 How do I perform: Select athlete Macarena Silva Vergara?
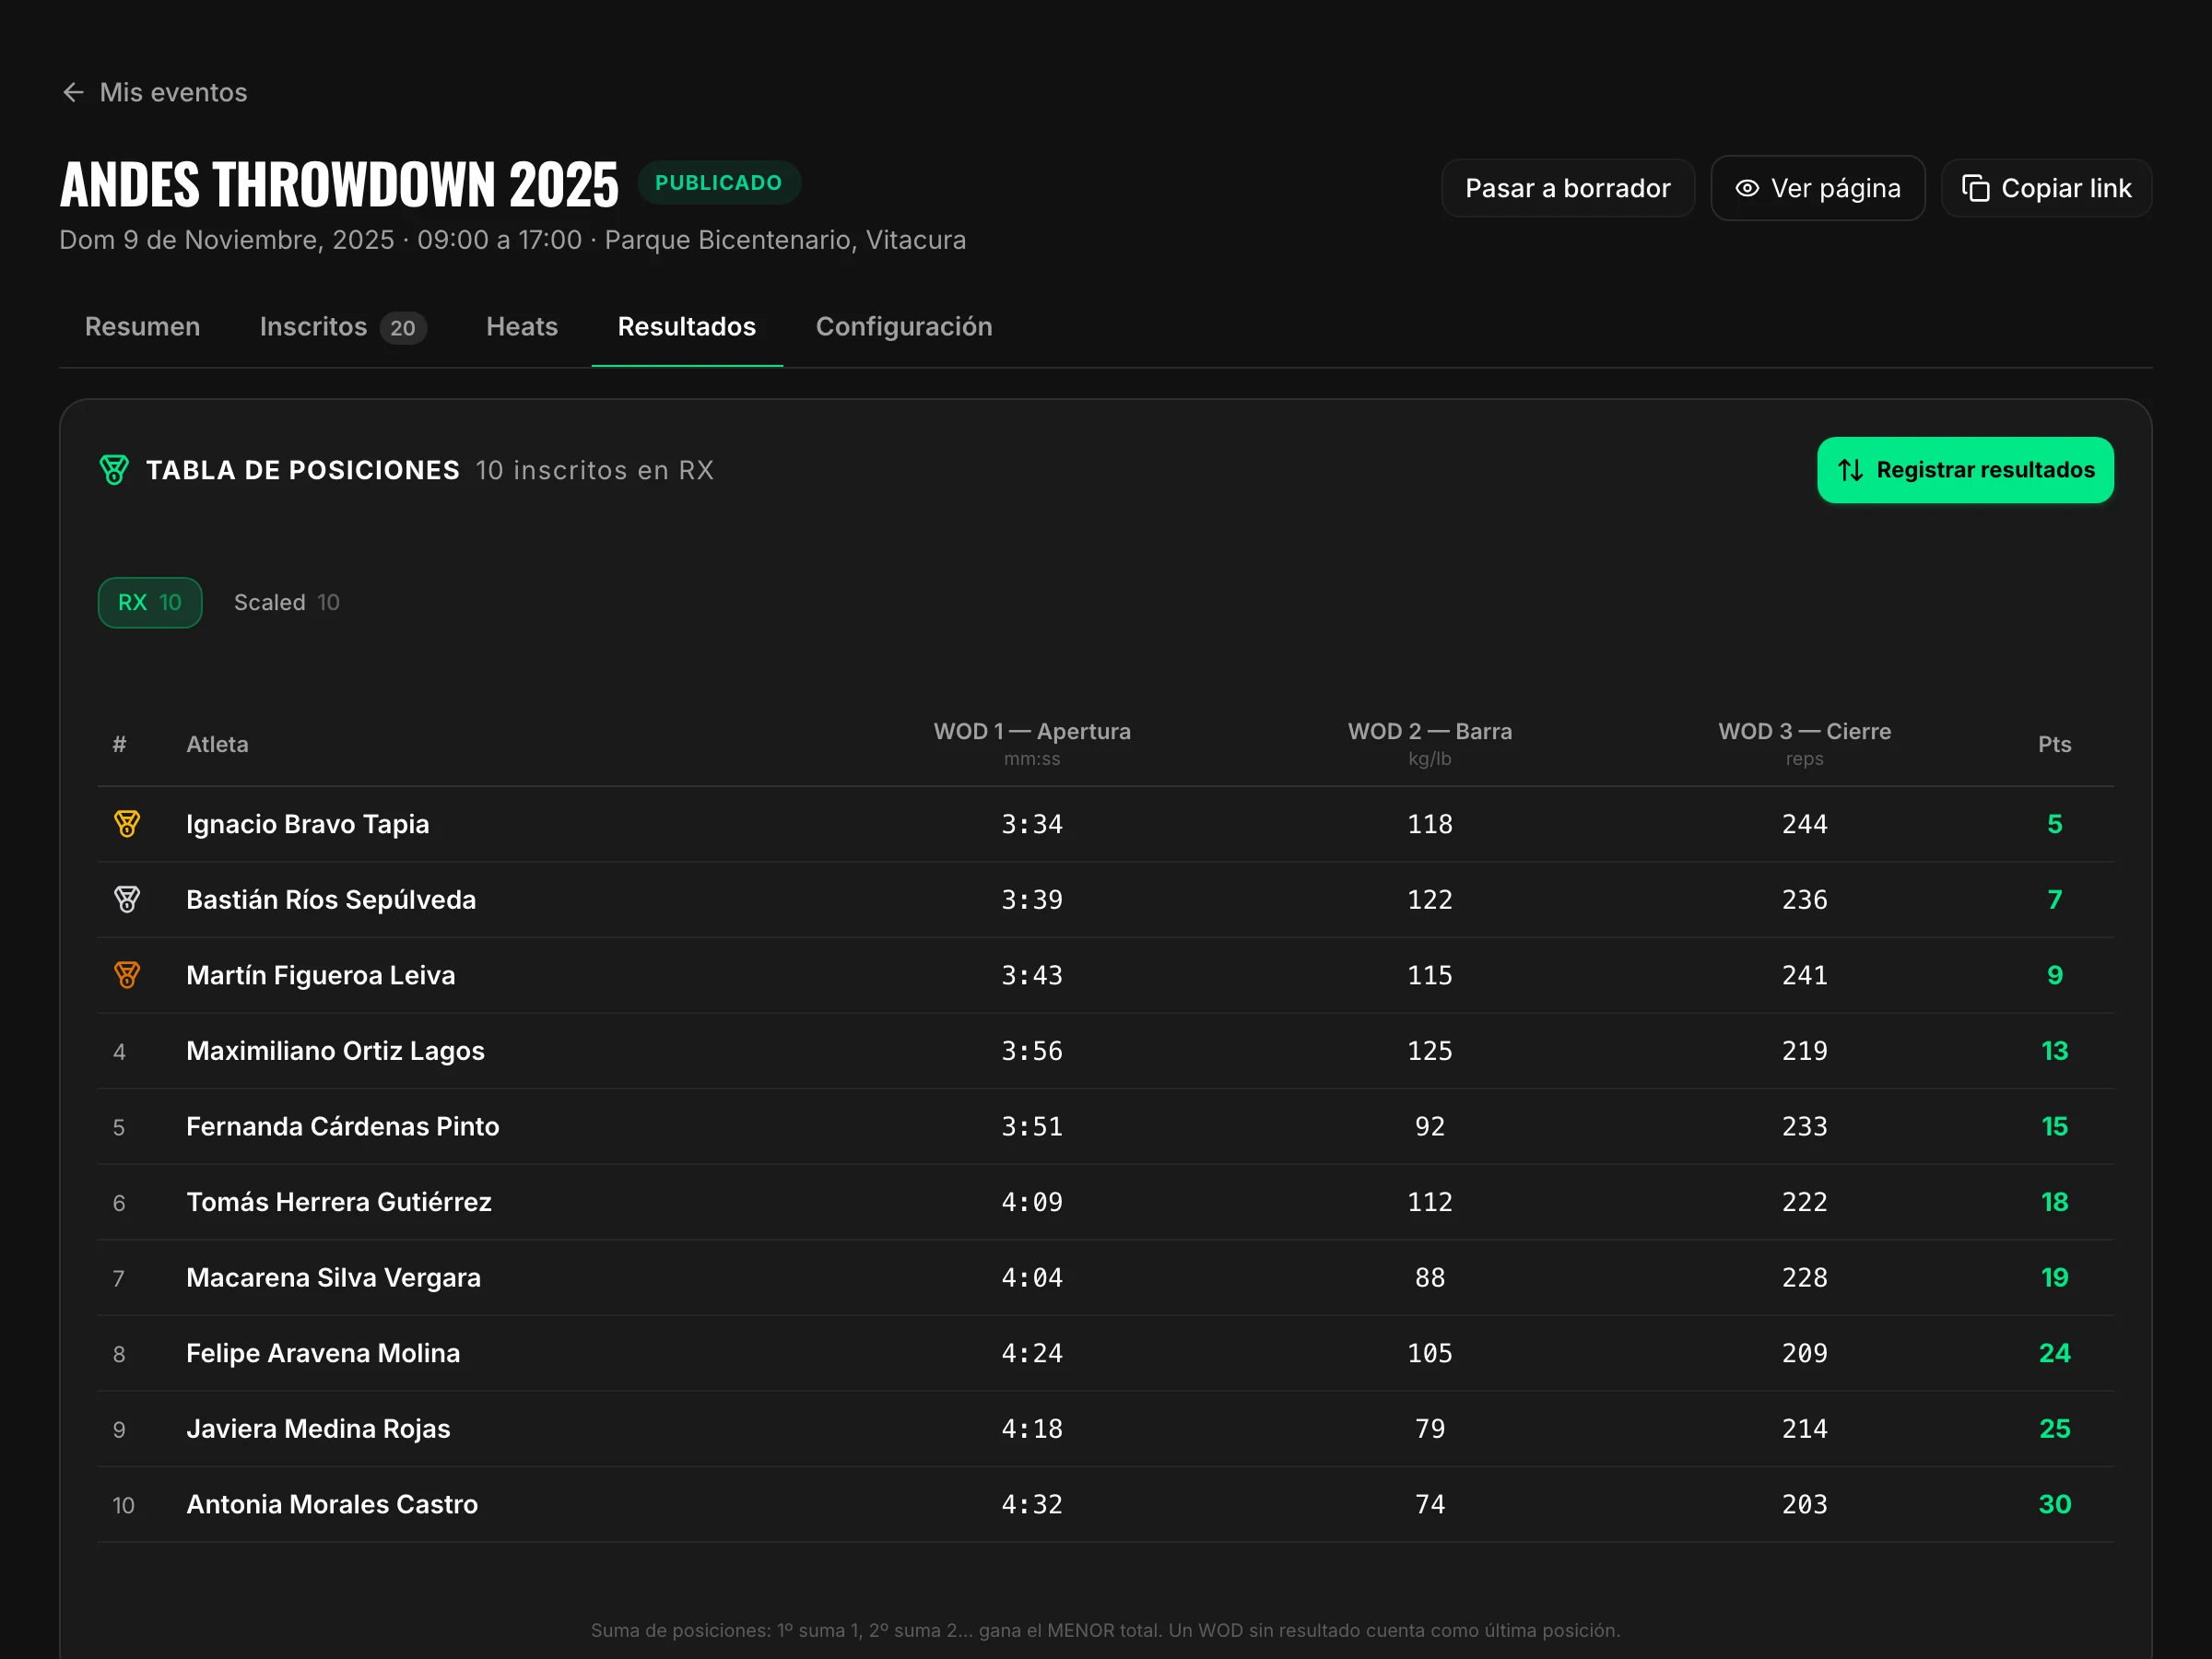tap(333, 1277)
